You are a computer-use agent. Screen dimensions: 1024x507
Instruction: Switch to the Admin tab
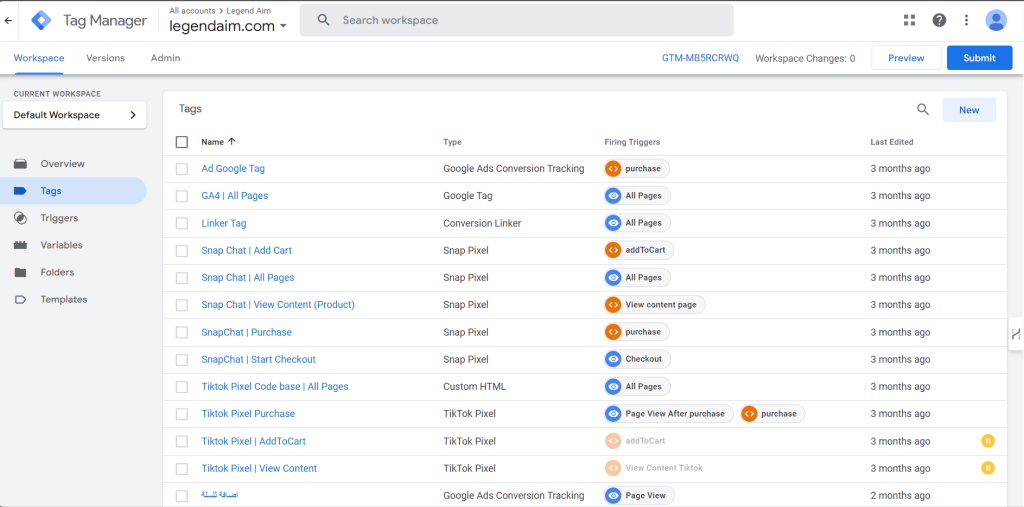(165, 58)
